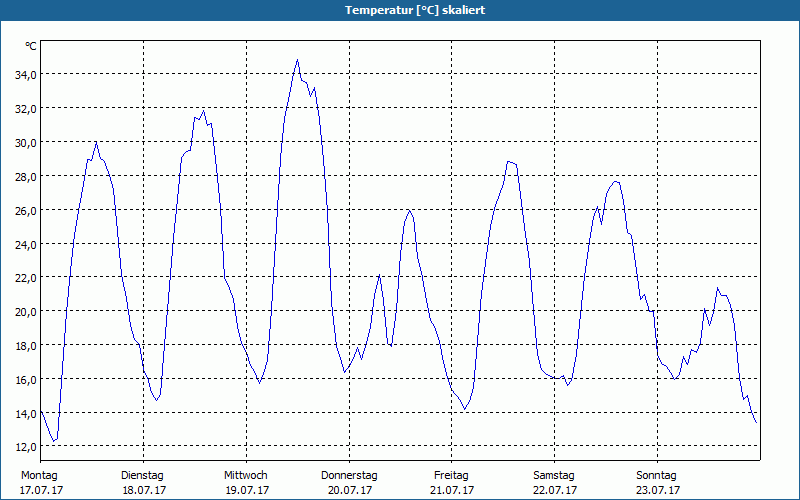The image size is (800, 500).
Task: Click the Samstag day label
Action: (x=554, y=476)
